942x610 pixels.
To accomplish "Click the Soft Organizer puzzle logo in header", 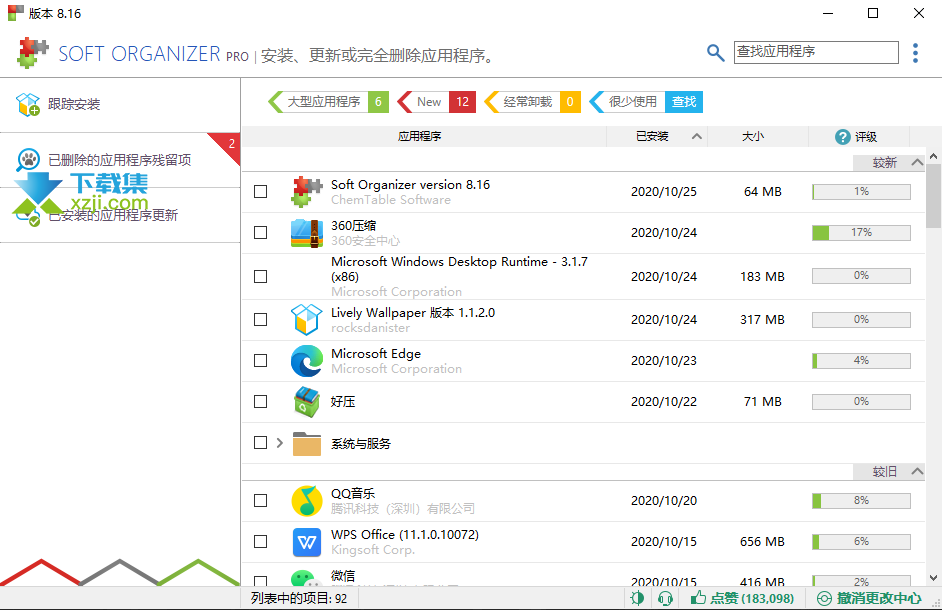I will [x=32, y=53].
